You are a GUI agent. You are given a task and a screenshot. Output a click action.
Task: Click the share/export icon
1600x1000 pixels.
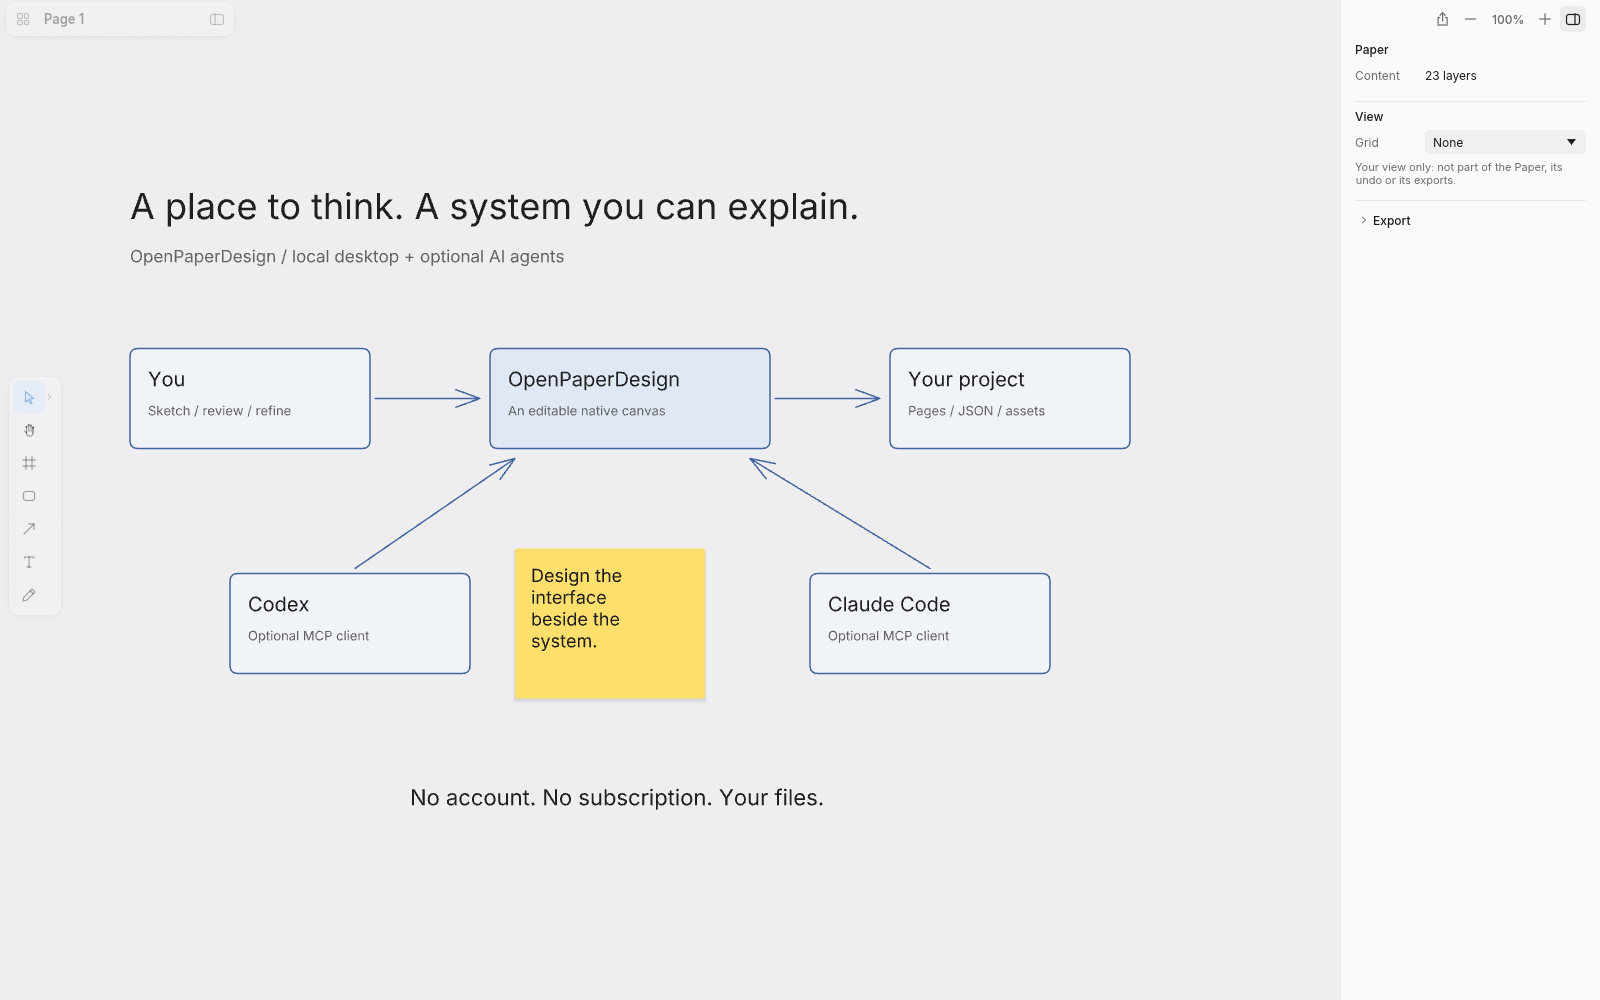tap(1442, 19)
